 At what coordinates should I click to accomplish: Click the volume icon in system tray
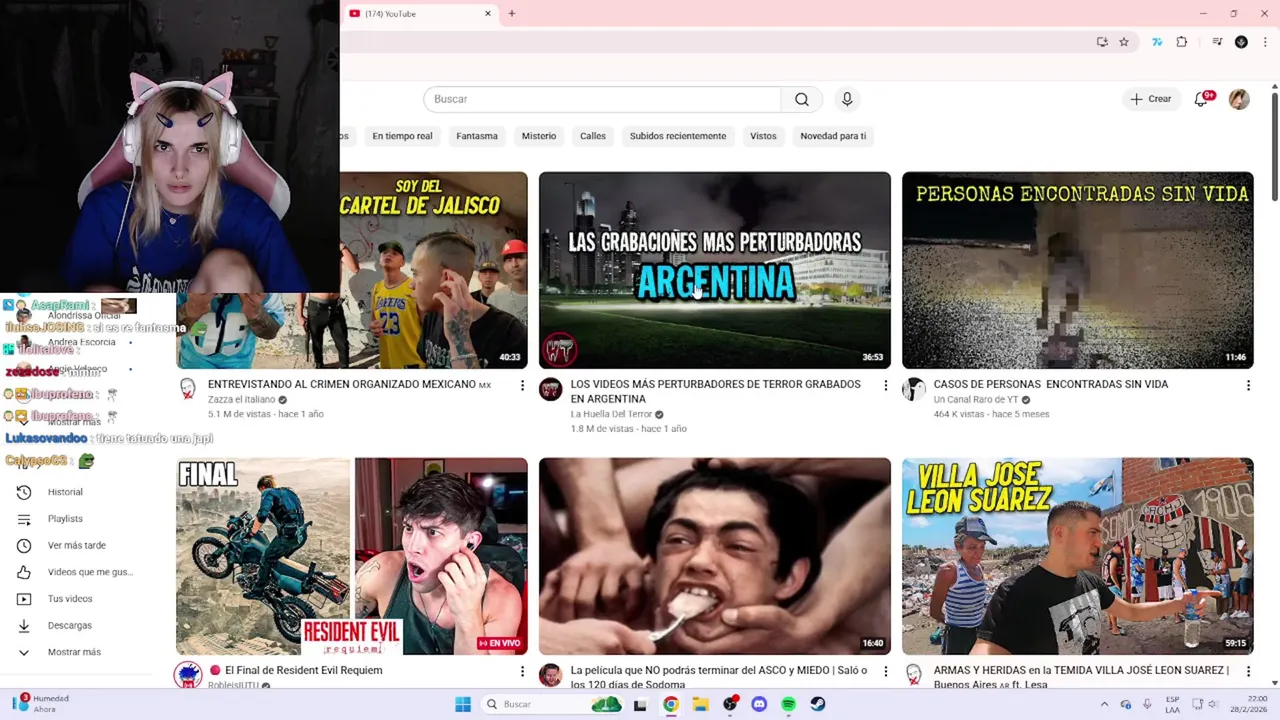coord(1212,704)
